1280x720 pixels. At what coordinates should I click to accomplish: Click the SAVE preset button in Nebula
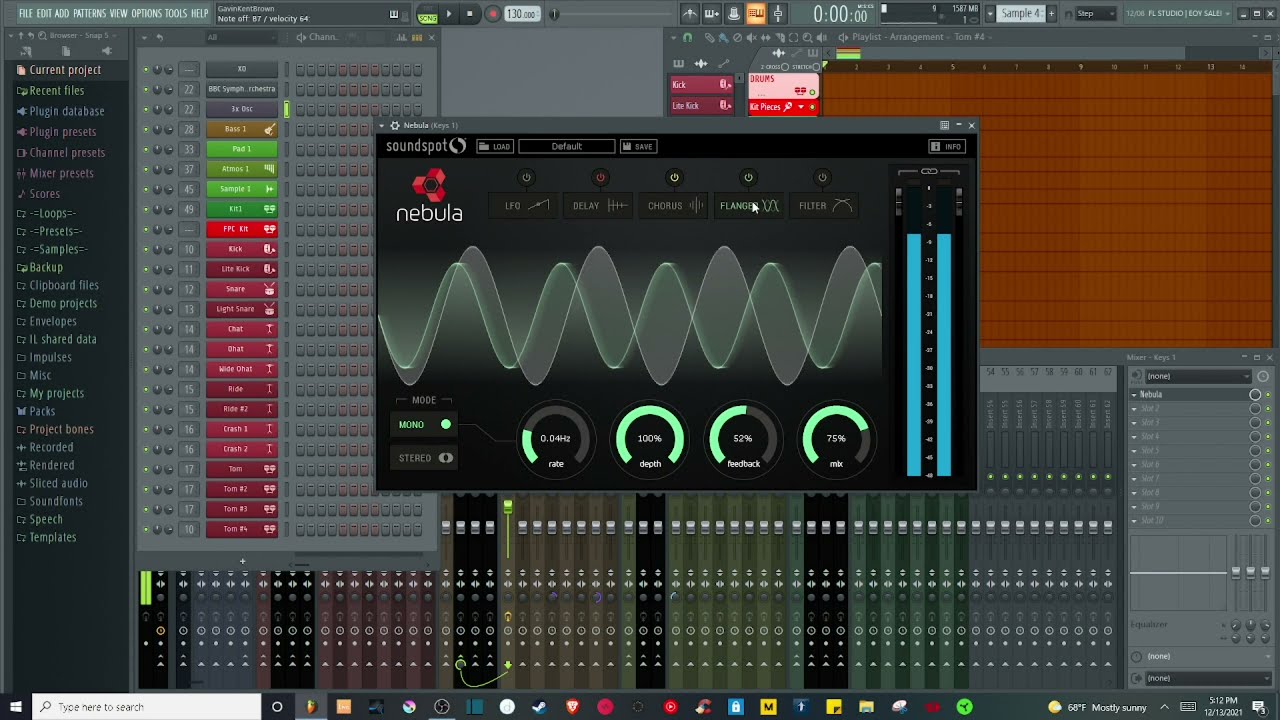[x=637, y=147]
